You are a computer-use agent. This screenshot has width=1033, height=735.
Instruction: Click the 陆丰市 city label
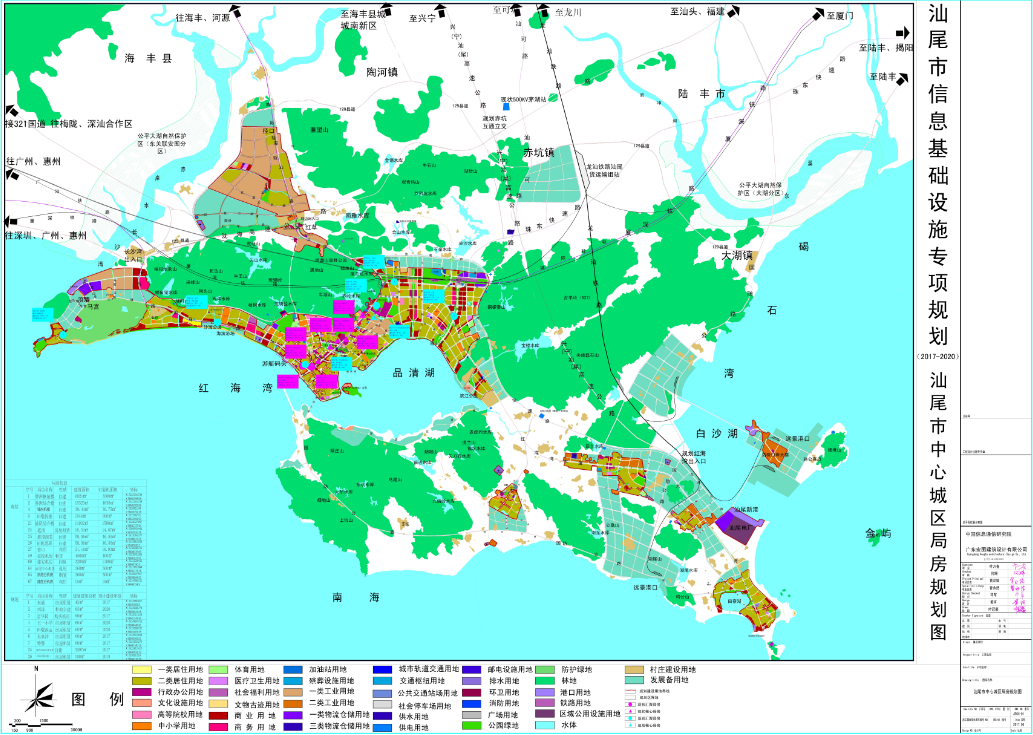point(700,93)
